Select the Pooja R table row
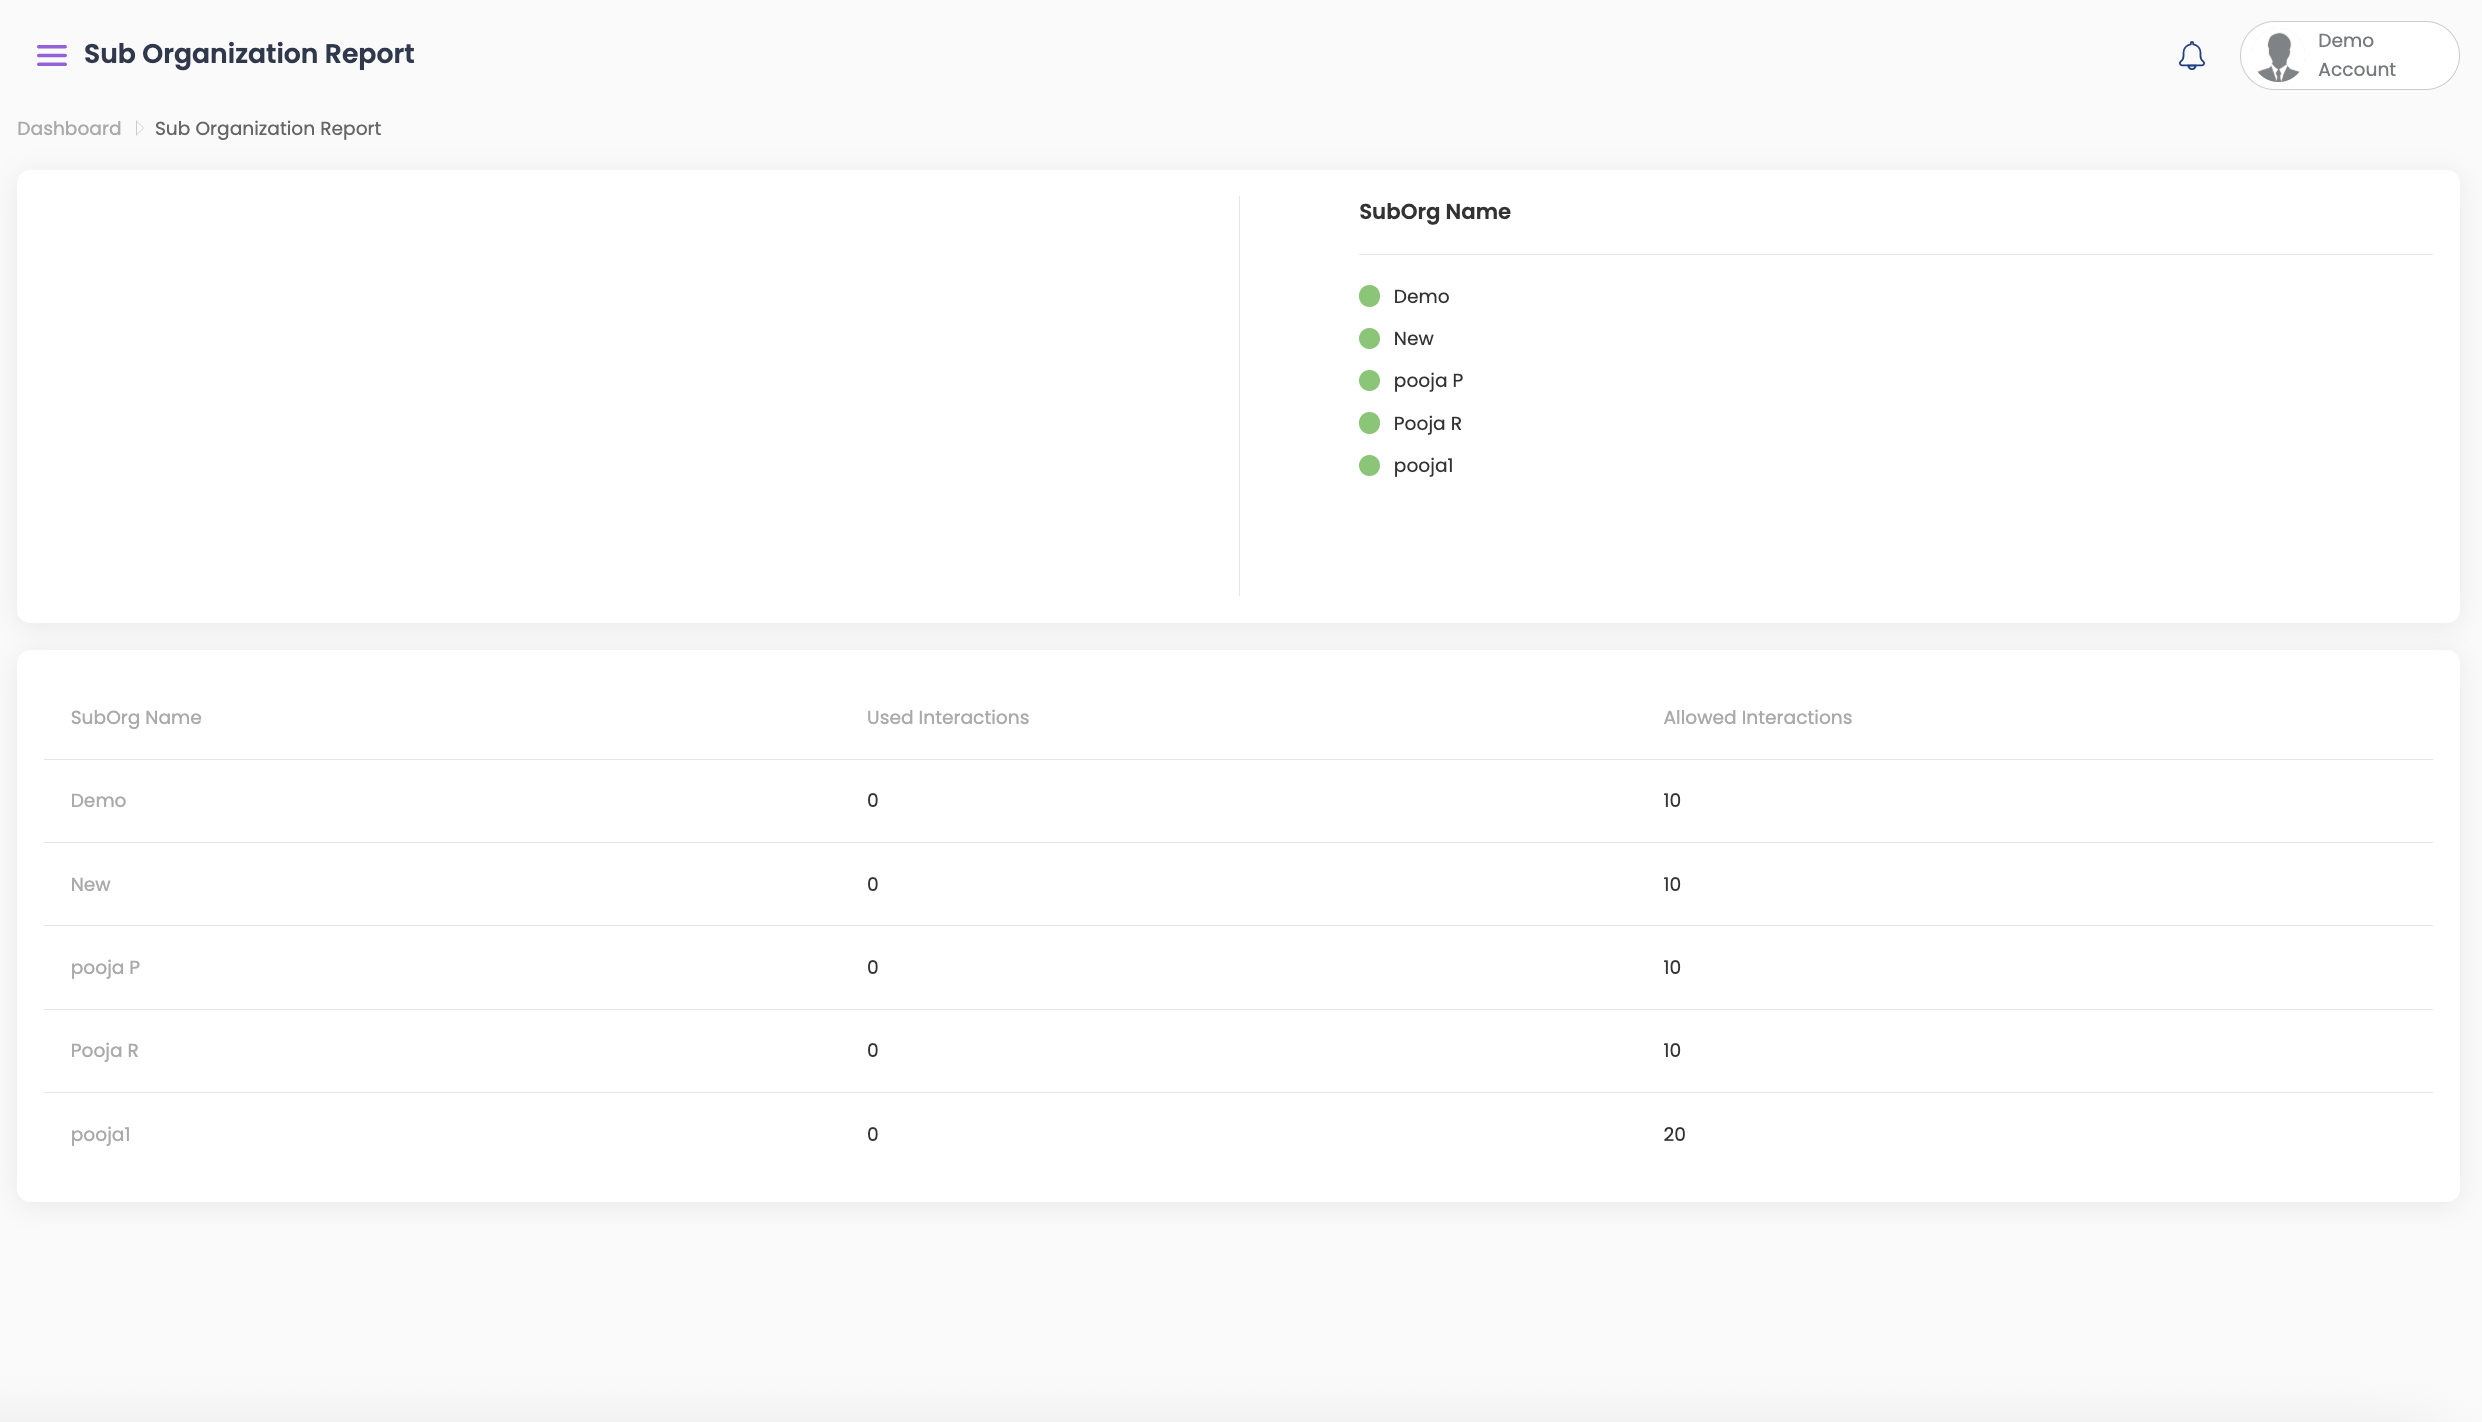2482x1422 pixels. [x=104, y=1050]
